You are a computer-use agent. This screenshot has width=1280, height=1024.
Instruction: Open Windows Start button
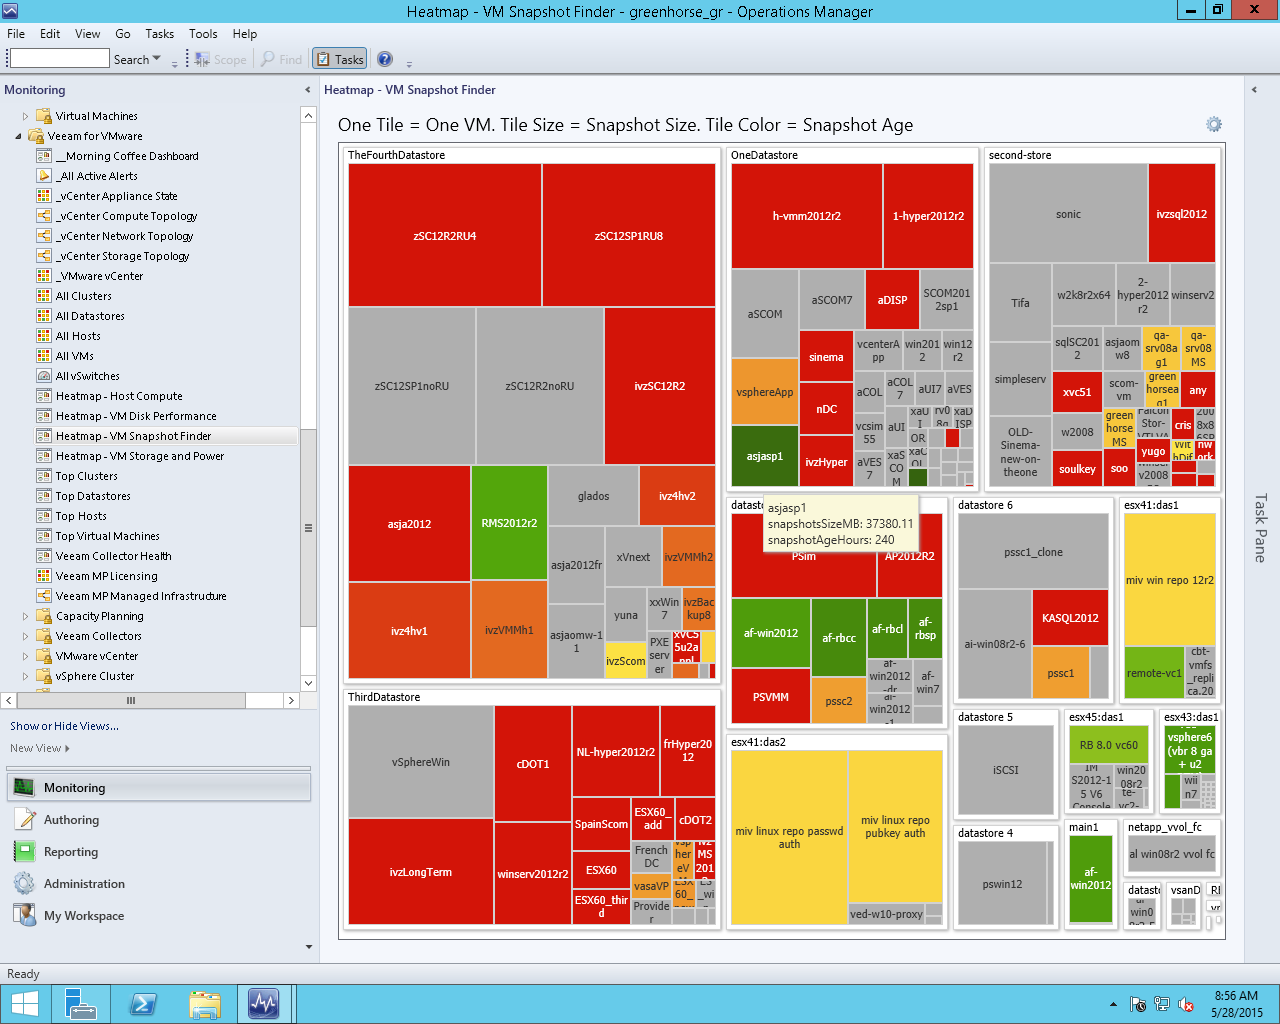coord(24,1004)
